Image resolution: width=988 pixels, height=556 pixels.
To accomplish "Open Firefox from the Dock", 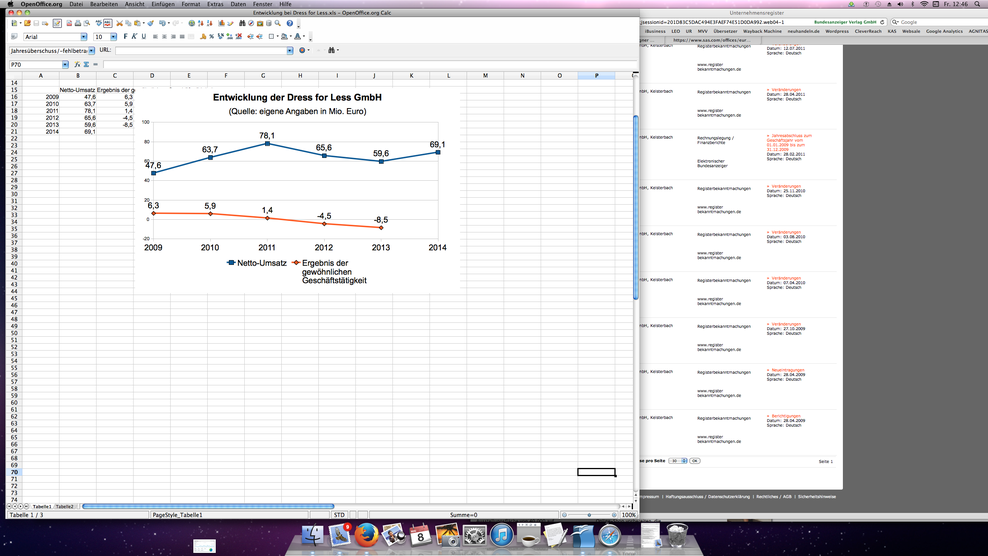I will pyautogui.click(x=366, y=536).
